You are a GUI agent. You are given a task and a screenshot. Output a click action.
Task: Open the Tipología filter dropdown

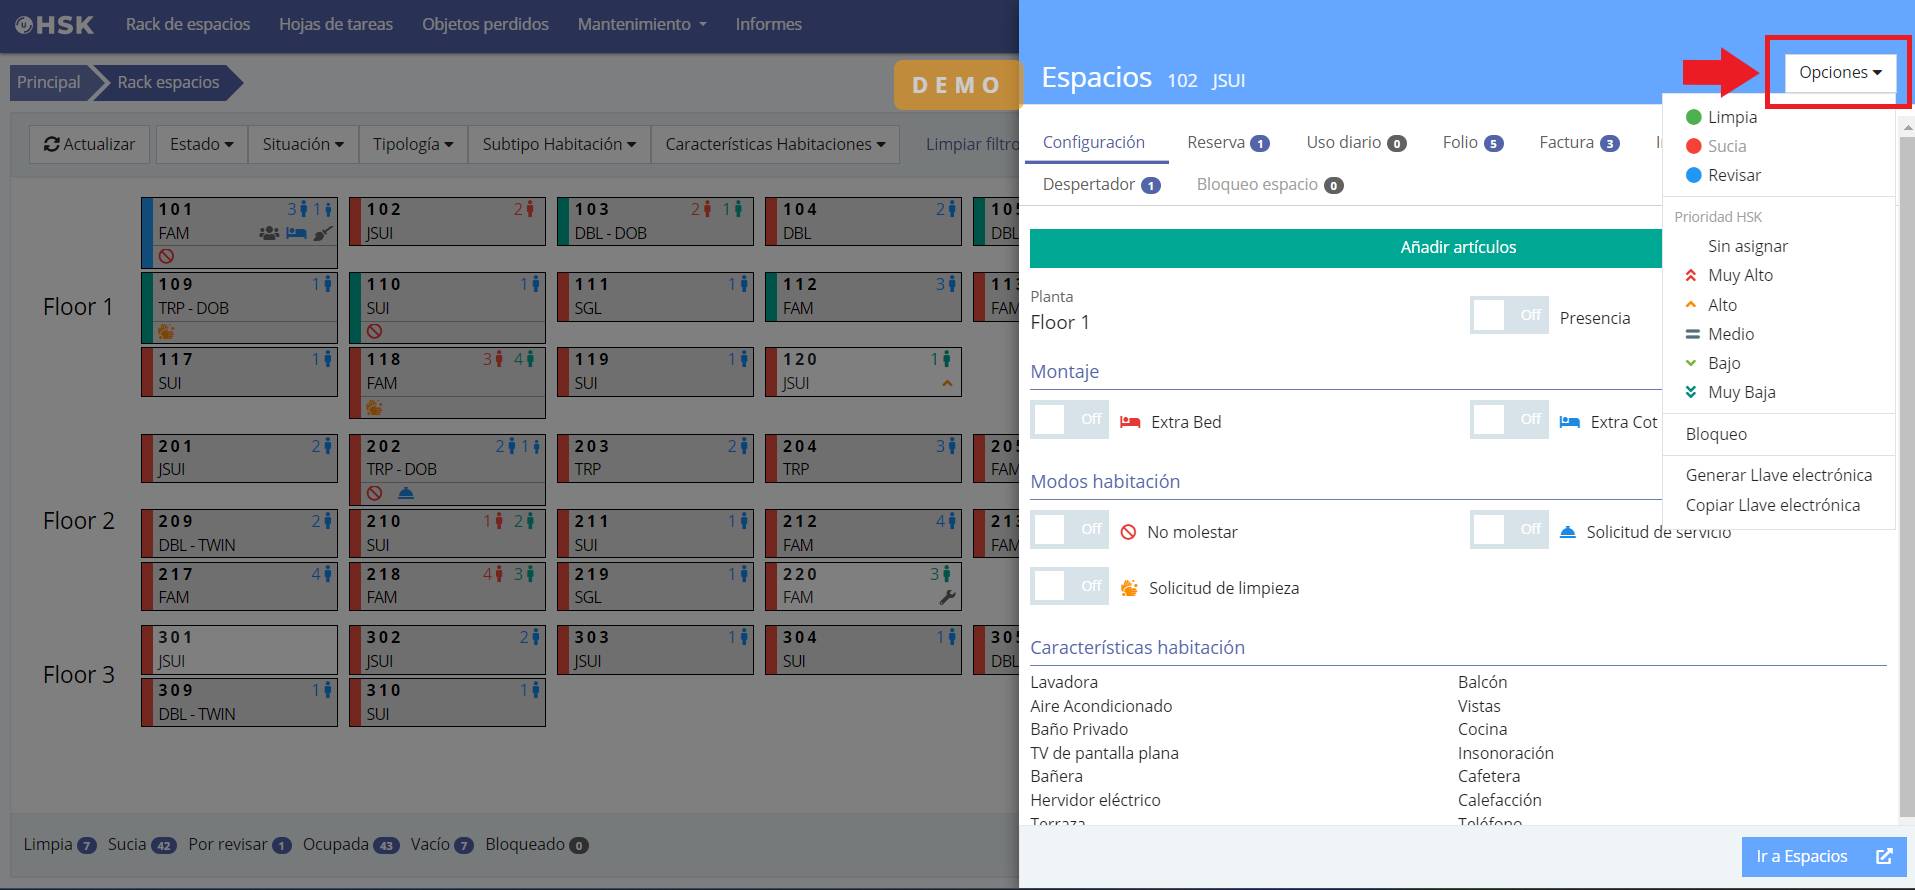(x=412, y=145)
